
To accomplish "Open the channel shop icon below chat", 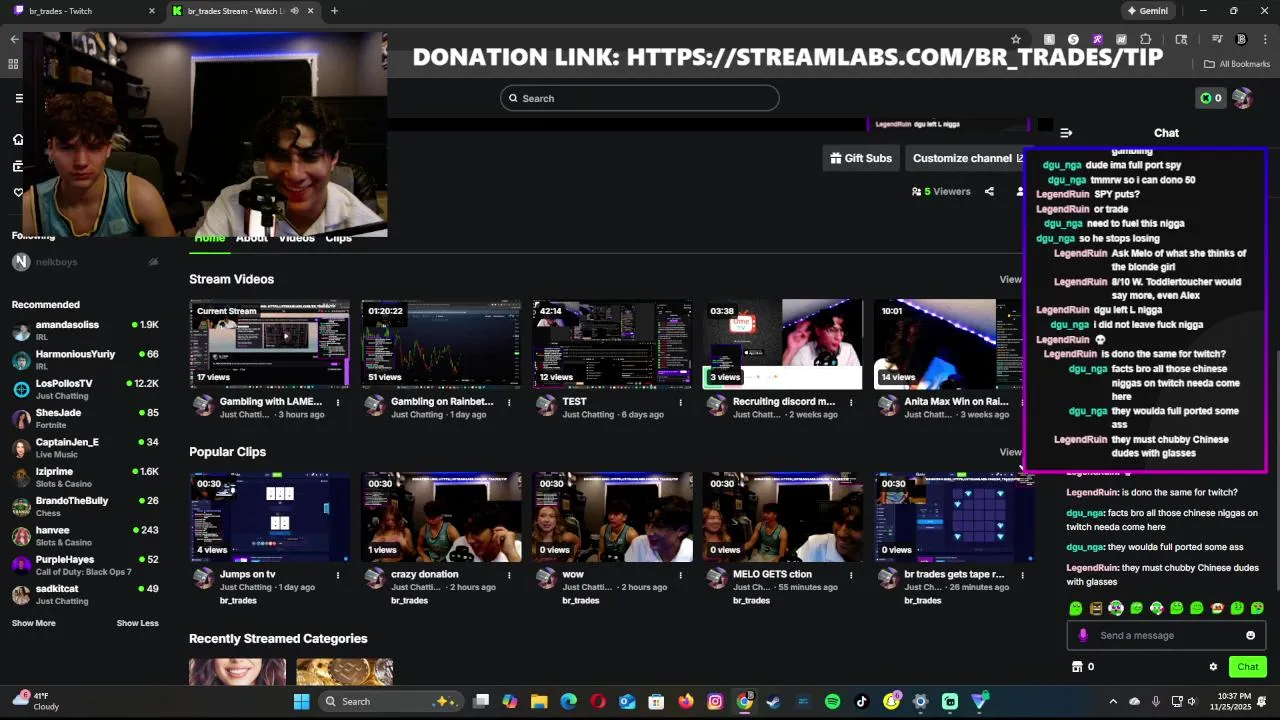I will (1077, 667).
